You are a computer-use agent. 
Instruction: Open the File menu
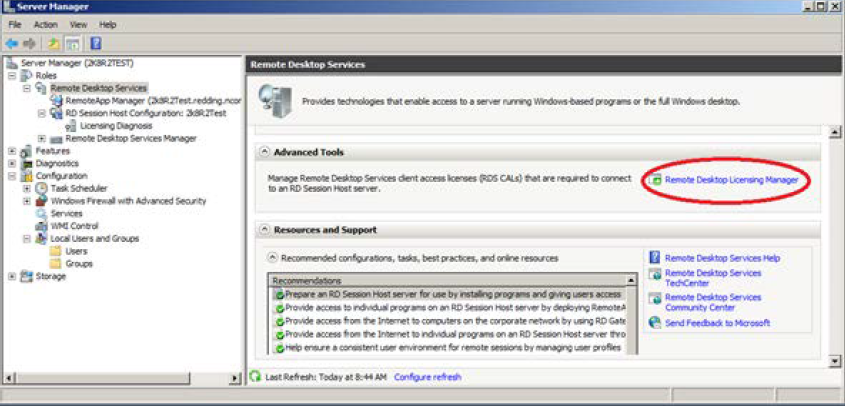pos(15,25)
